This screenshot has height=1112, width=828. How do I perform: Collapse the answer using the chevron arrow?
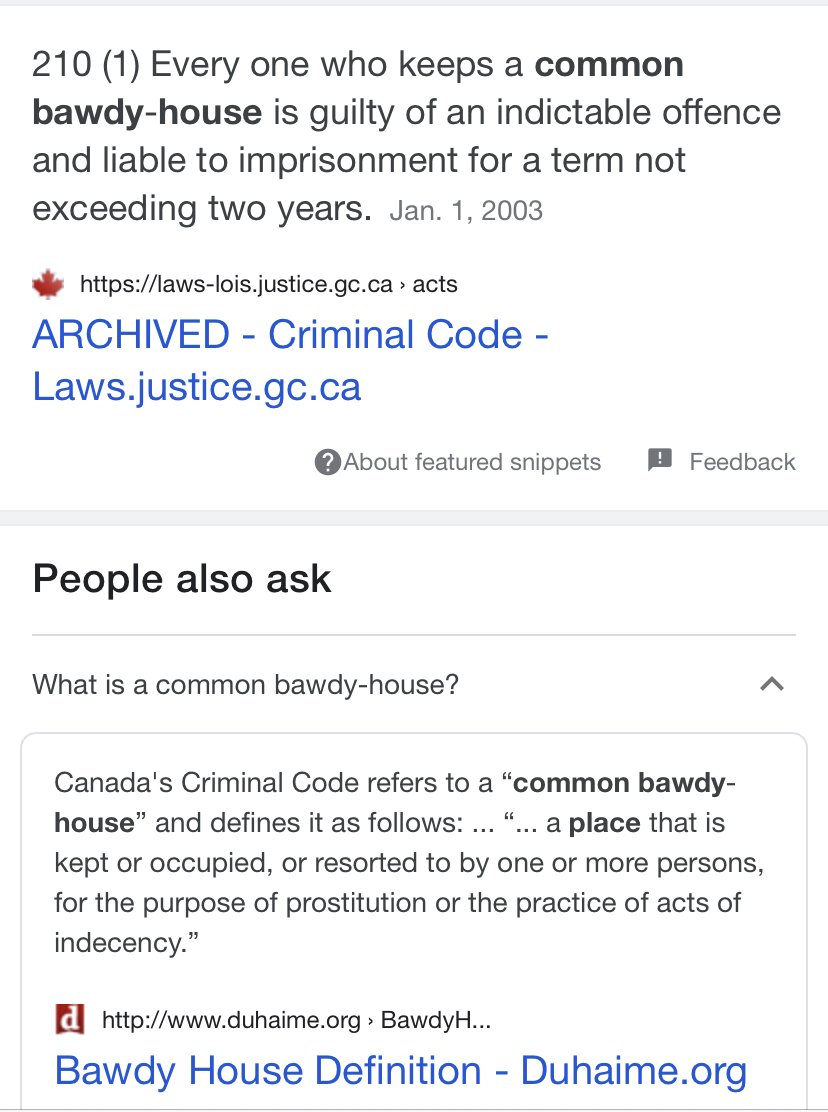pos(771,685)
